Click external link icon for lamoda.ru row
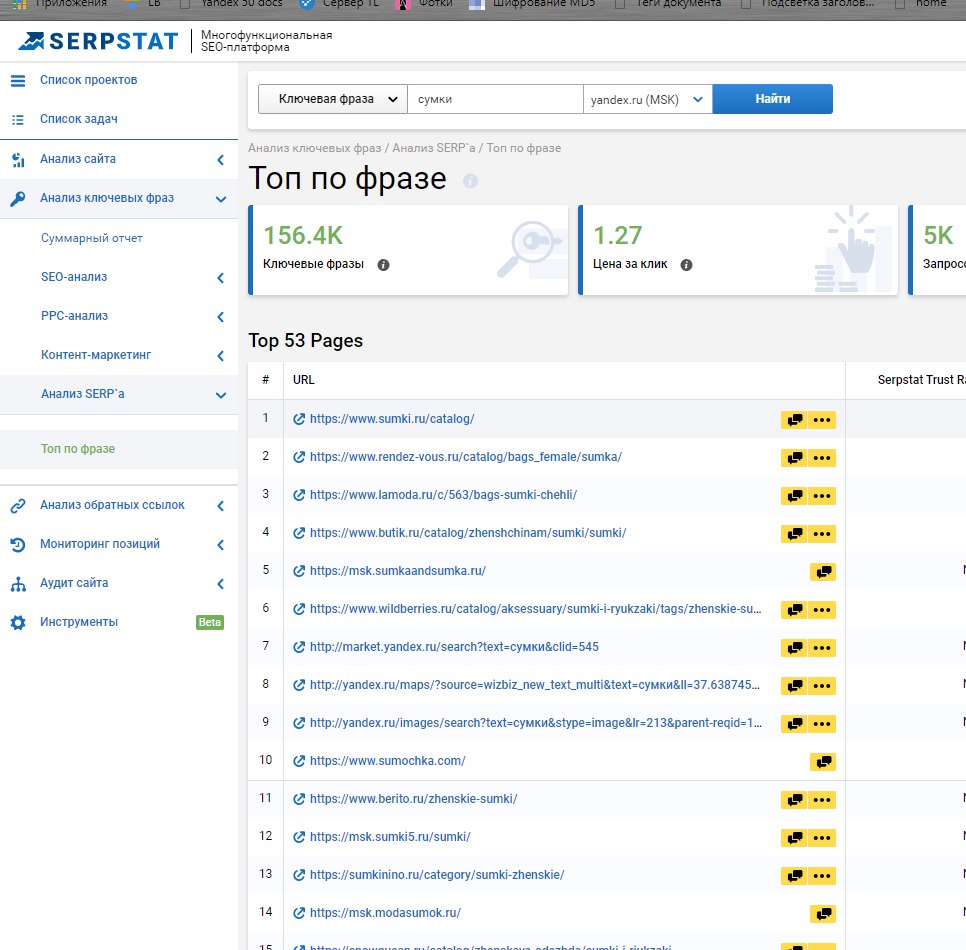Image resolution: width=966 pixels, height=950 pixels. pyautogui.click(x=299, y=495)
